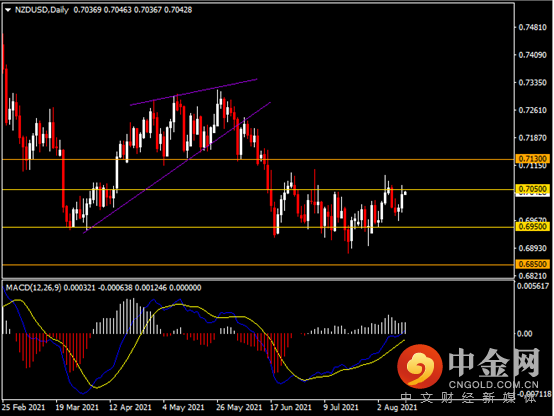Select the NZDUSD,Daily chart title

[x=41, y=10]
